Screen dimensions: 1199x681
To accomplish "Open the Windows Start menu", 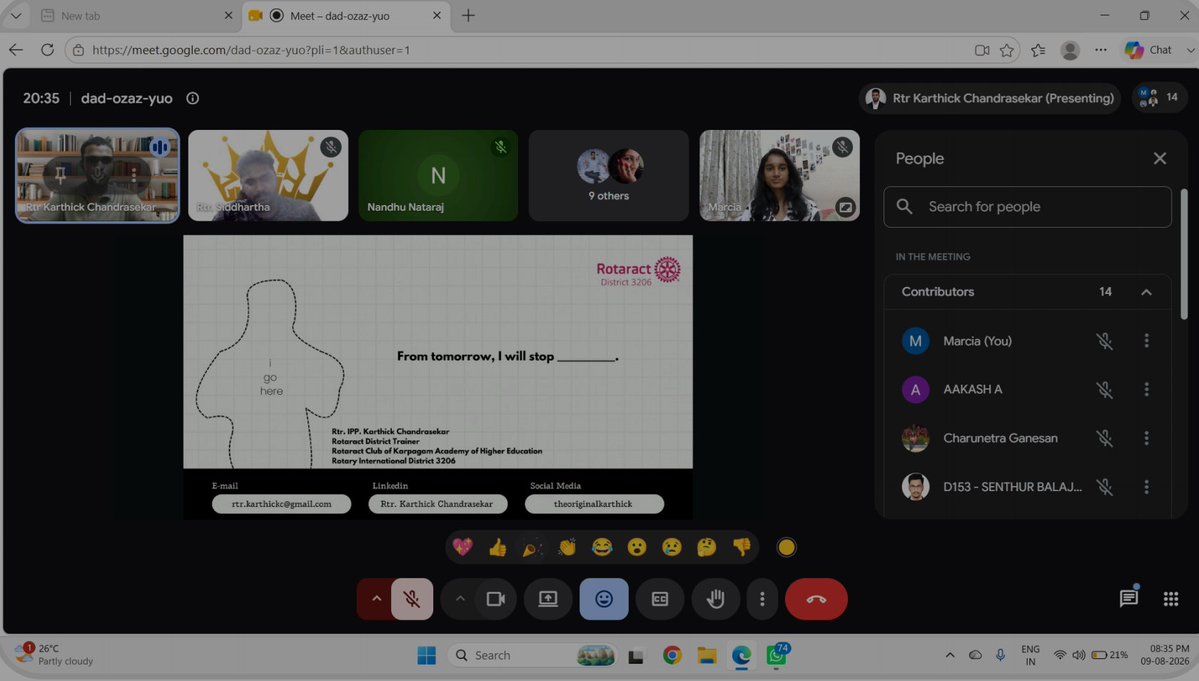I will [x=427, y=655].
